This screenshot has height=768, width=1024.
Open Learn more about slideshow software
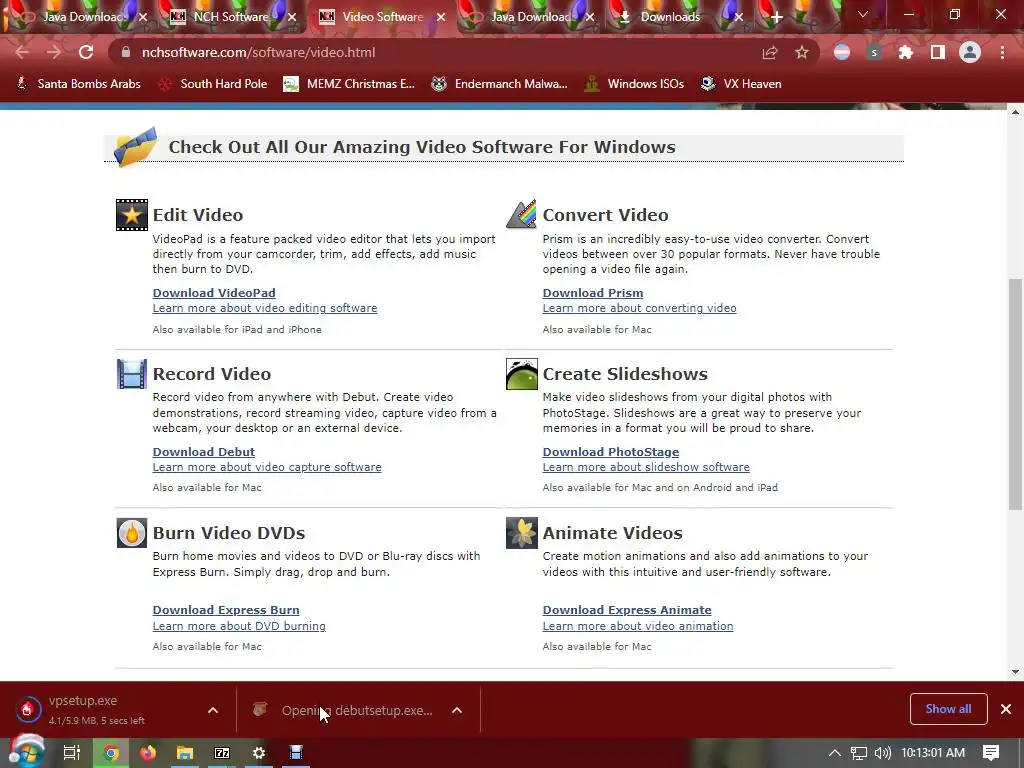point(646,467)
